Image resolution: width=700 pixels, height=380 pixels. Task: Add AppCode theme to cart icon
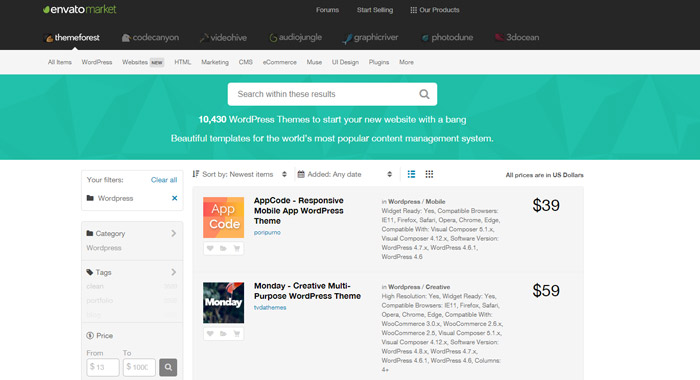coord(237,248)
